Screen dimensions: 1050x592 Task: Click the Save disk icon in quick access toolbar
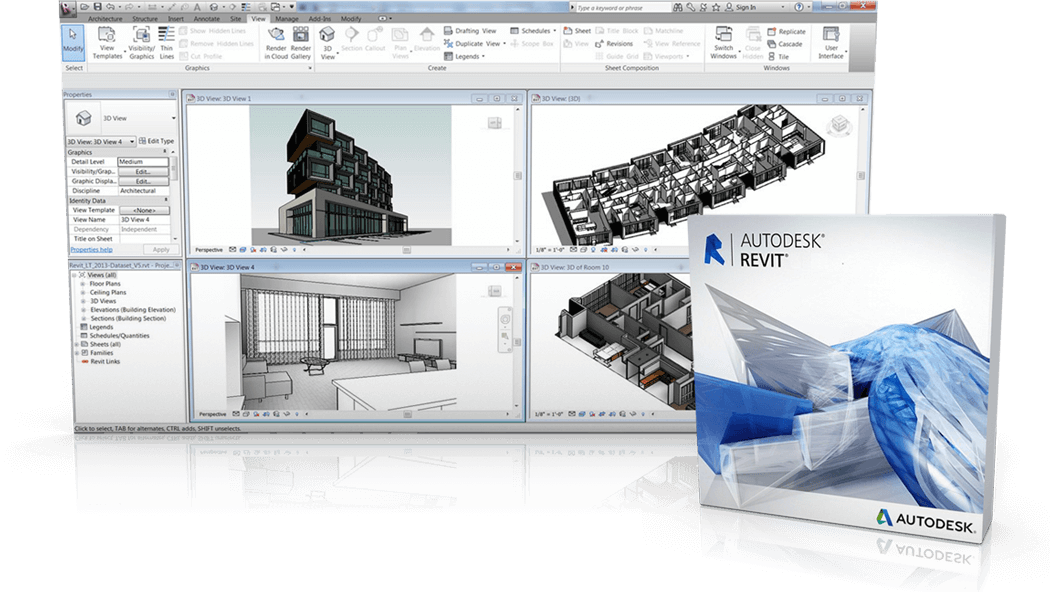point(98,7)
